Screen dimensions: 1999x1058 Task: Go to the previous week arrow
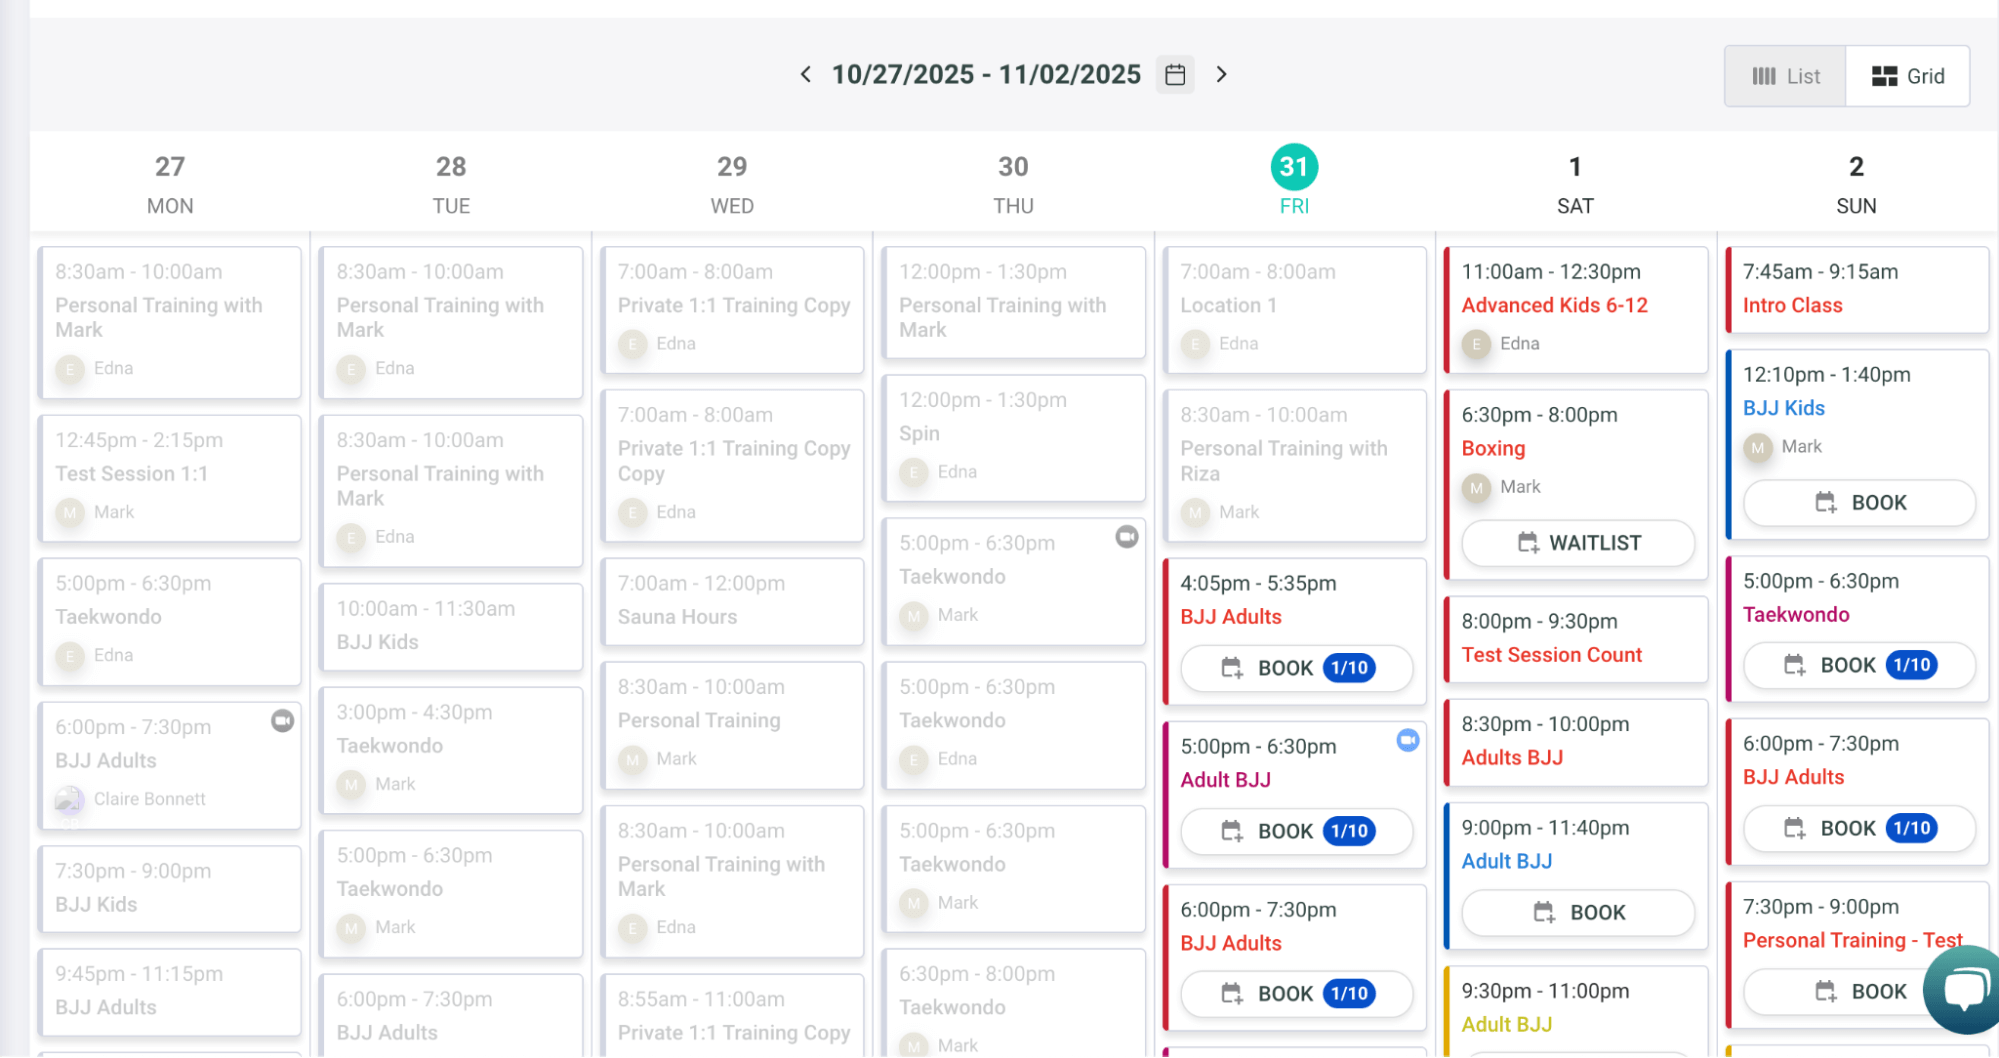(x=806, y=74)
